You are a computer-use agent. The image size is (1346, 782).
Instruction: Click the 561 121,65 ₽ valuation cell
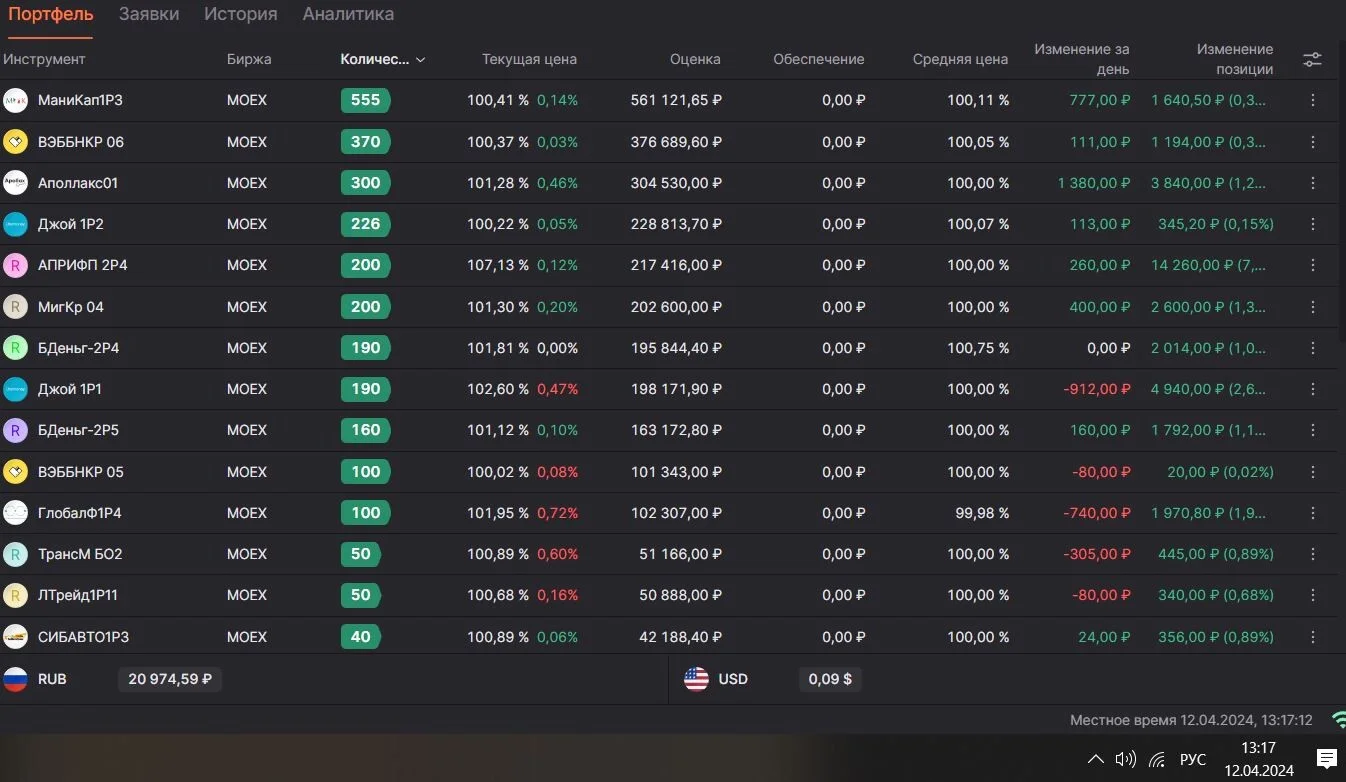(x=676, y=100)
